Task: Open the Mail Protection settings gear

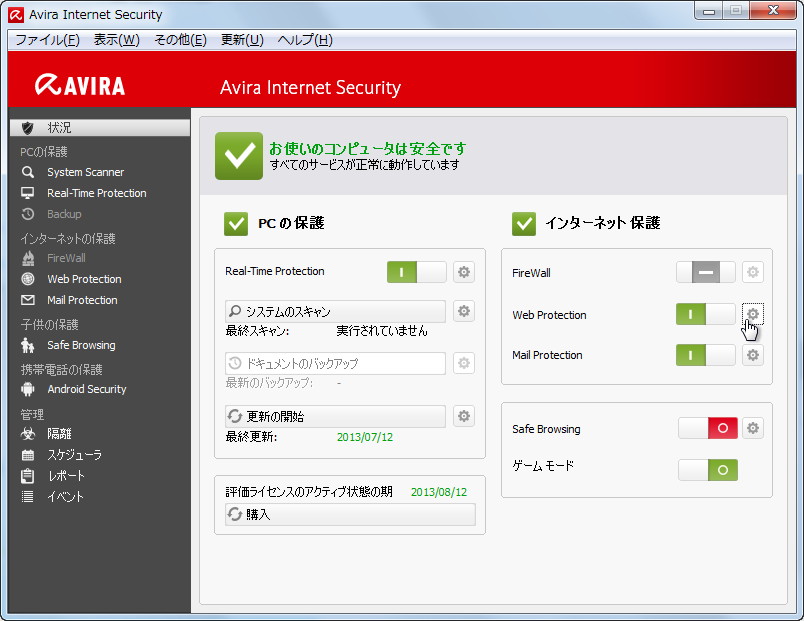Action: coord(752,355)
